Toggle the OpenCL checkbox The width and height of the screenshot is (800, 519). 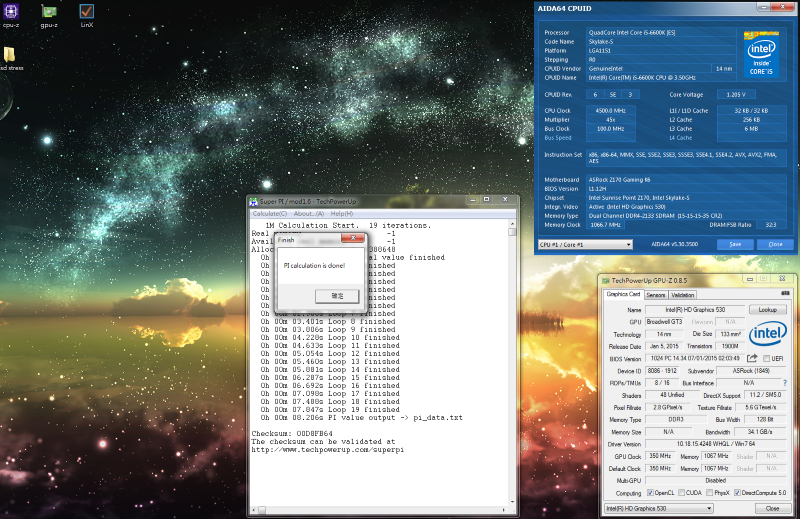tap(651, 493)
